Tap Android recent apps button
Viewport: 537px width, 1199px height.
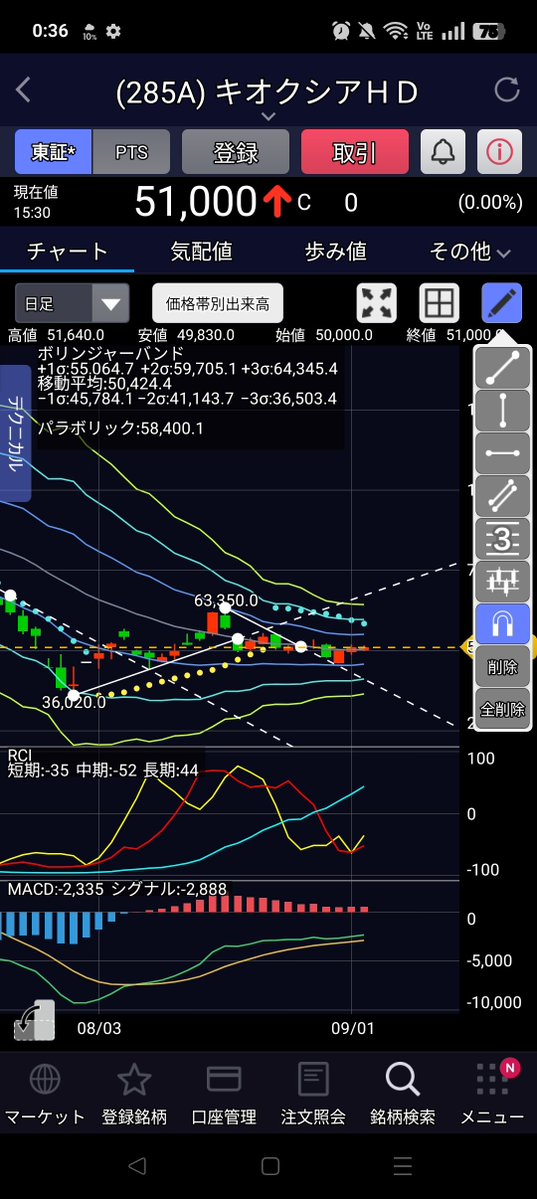(x=402, y=1165)
